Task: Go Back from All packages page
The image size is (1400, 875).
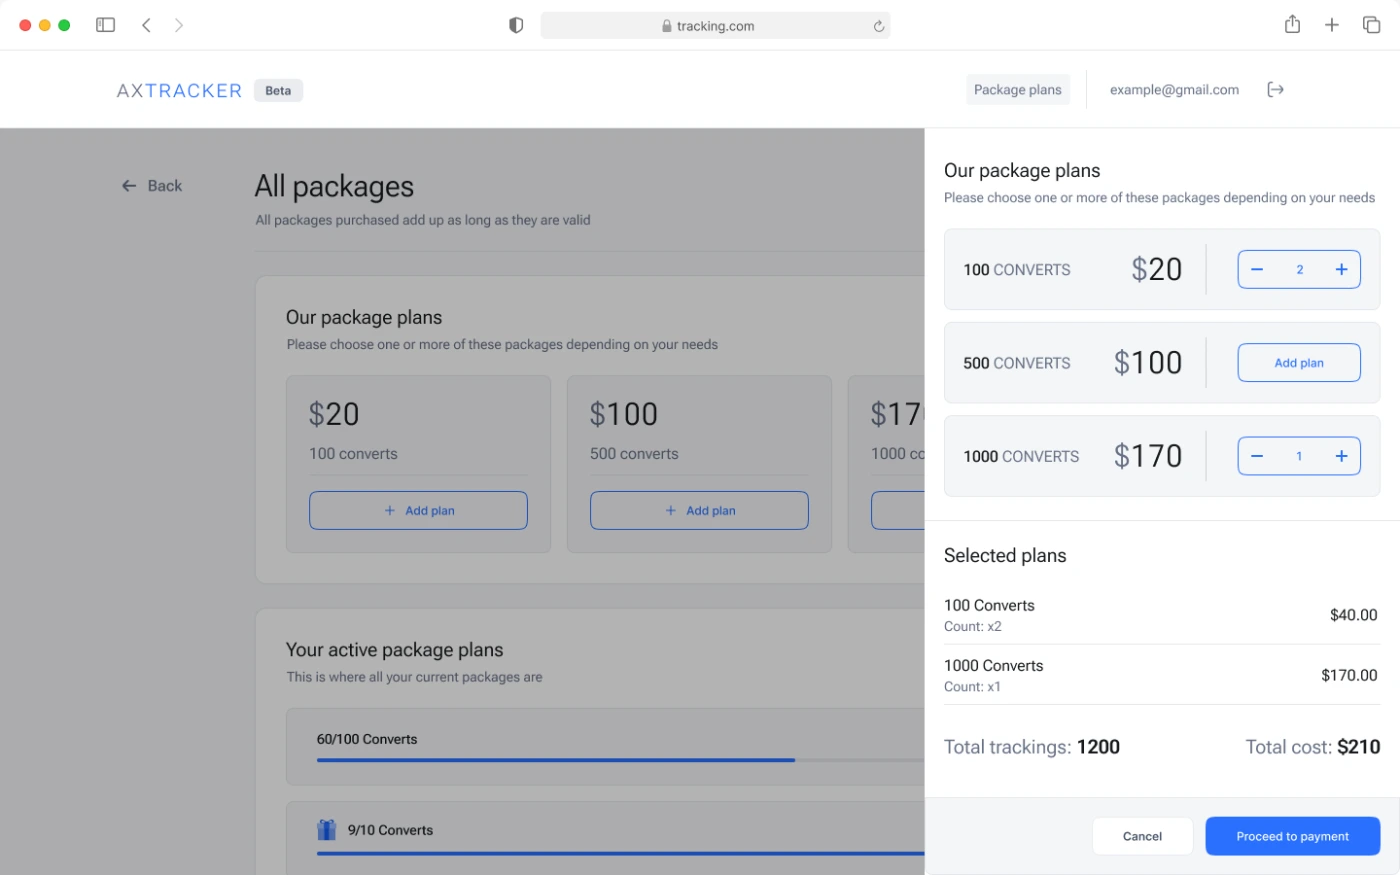Action: click(152, 186)
